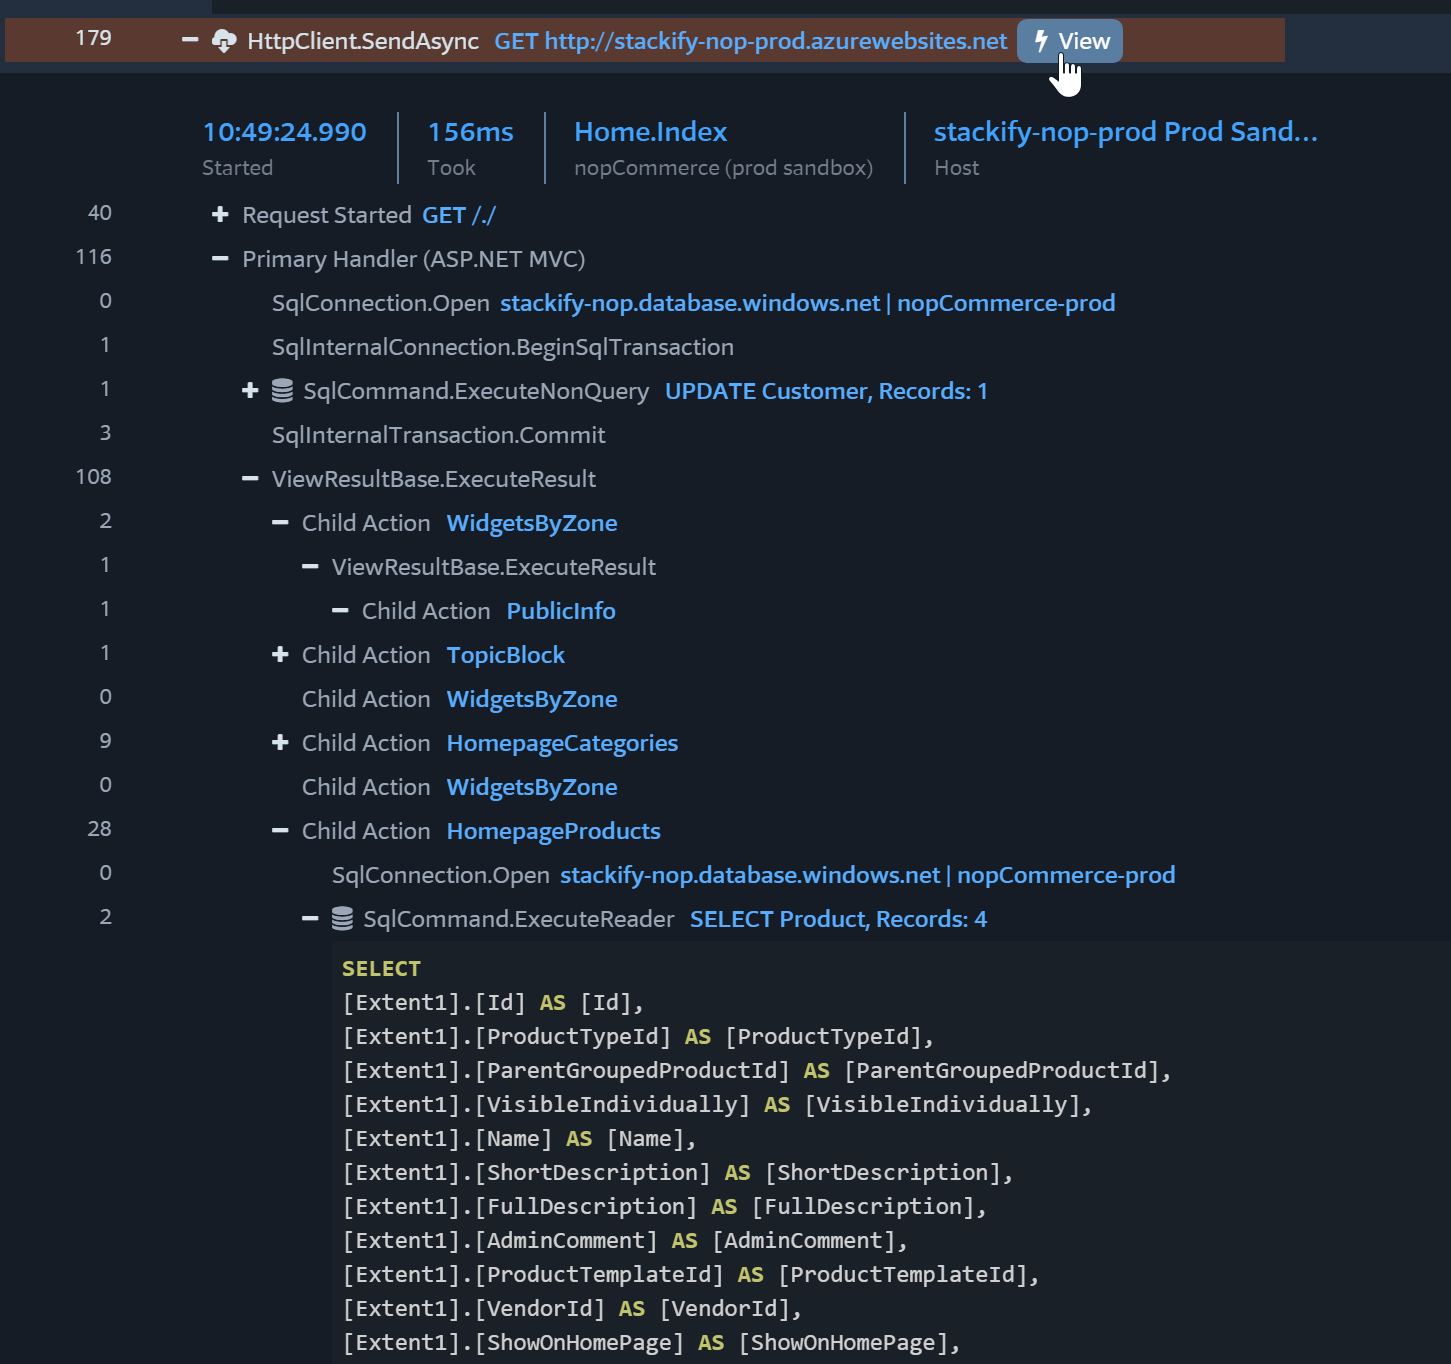The height and width of the screenshot is (1364, 1451).
Task: Click the 156ms took duration
Action: click(x=471, y=132)
